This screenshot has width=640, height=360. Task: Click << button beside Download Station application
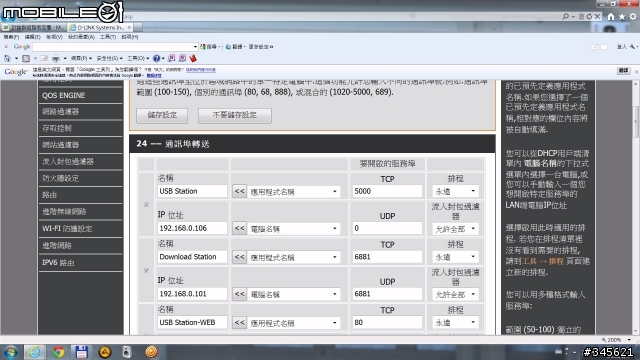coord(239,257)
